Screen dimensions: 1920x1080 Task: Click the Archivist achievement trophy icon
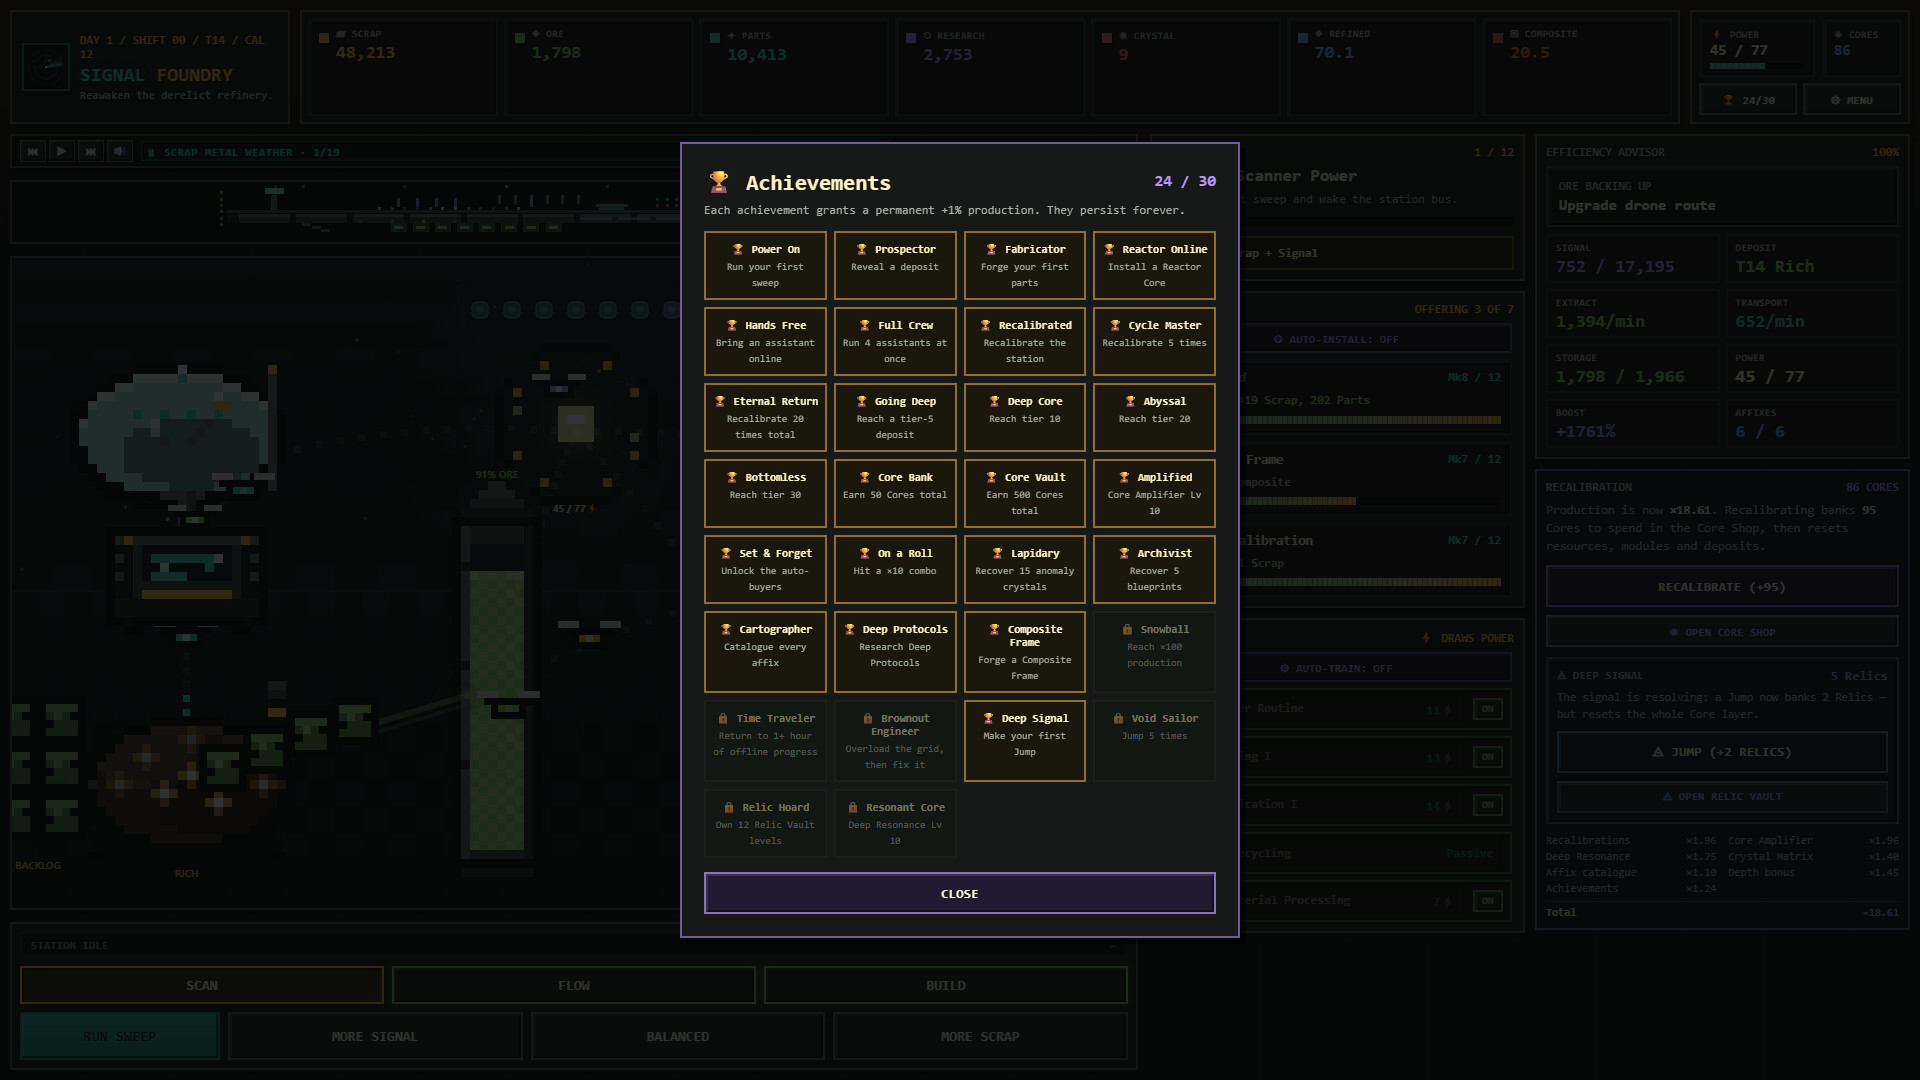(x=1124, y=553)
